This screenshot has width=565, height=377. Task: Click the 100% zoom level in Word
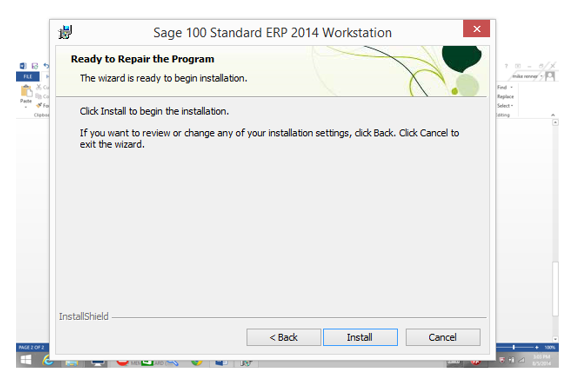click(x=550, y=347)
